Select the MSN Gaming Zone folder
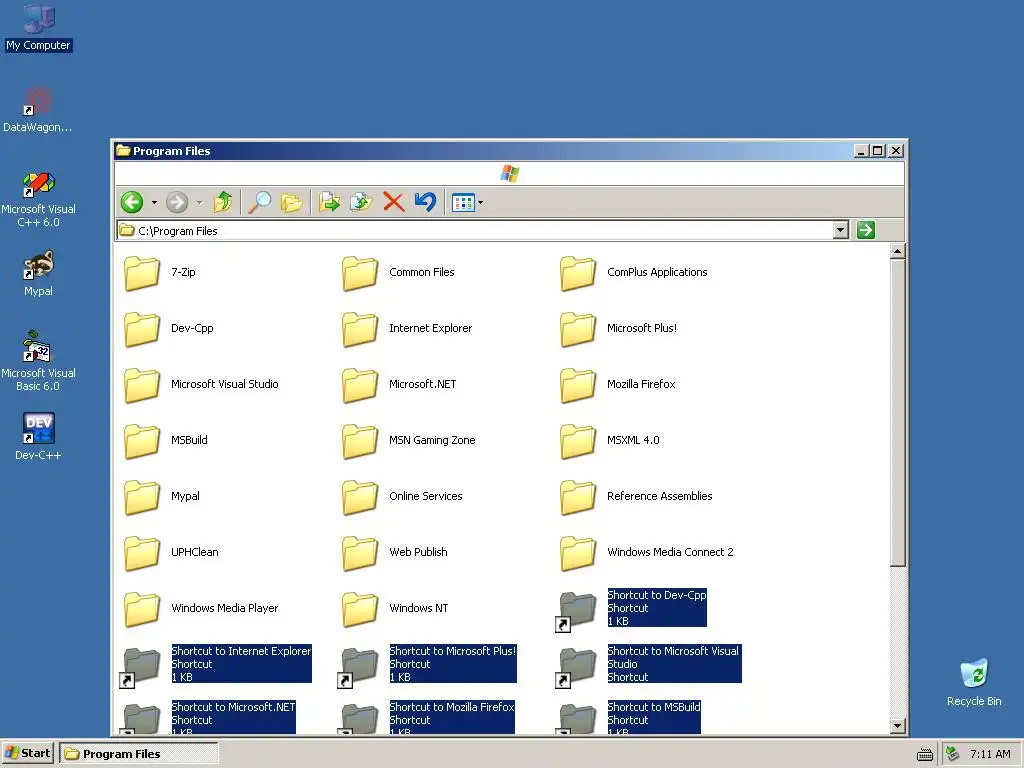Image resolution: width=1024 pixels, height=768 pixels. (409, 441)
